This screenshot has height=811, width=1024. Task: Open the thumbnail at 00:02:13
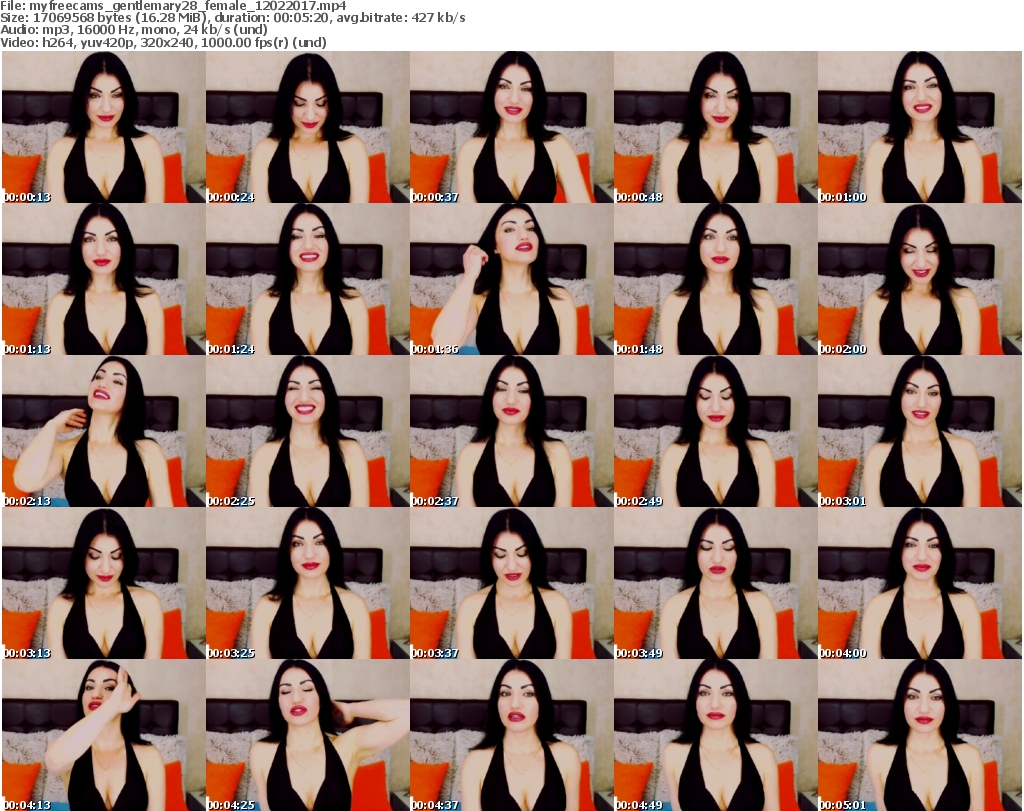[104, 431]
